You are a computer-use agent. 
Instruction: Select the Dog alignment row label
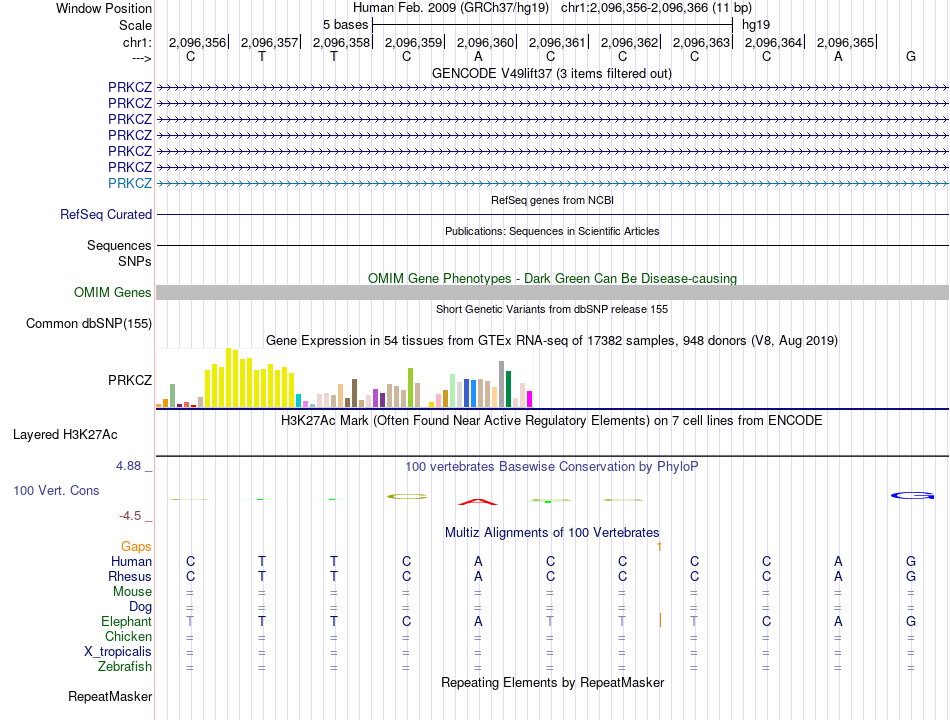(140, 607)
